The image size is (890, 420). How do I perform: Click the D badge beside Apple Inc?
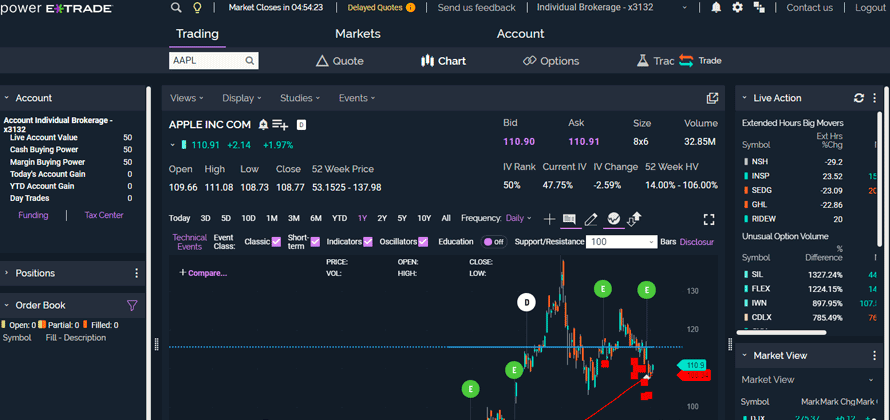[x=301, y=124]
